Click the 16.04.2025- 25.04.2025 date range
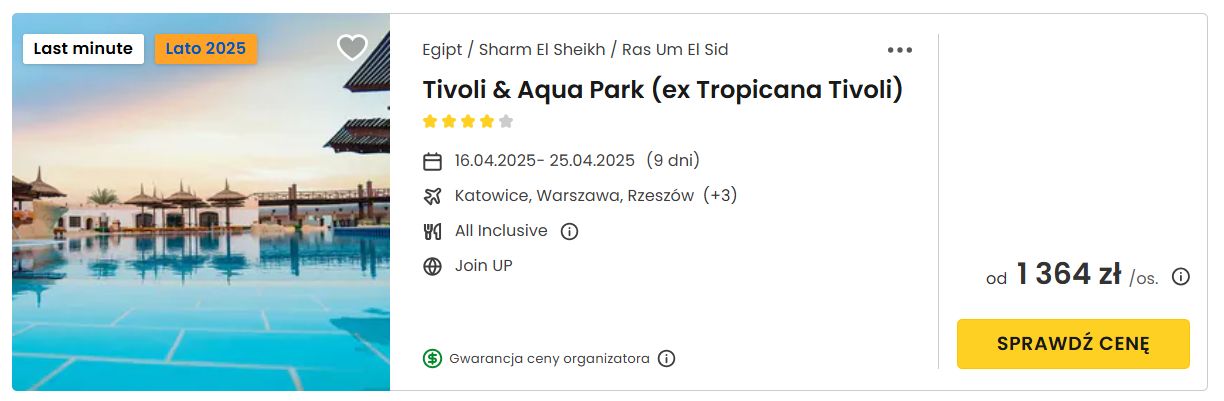This screenshot has height=401, width=1224. click(x=545, y=160)
